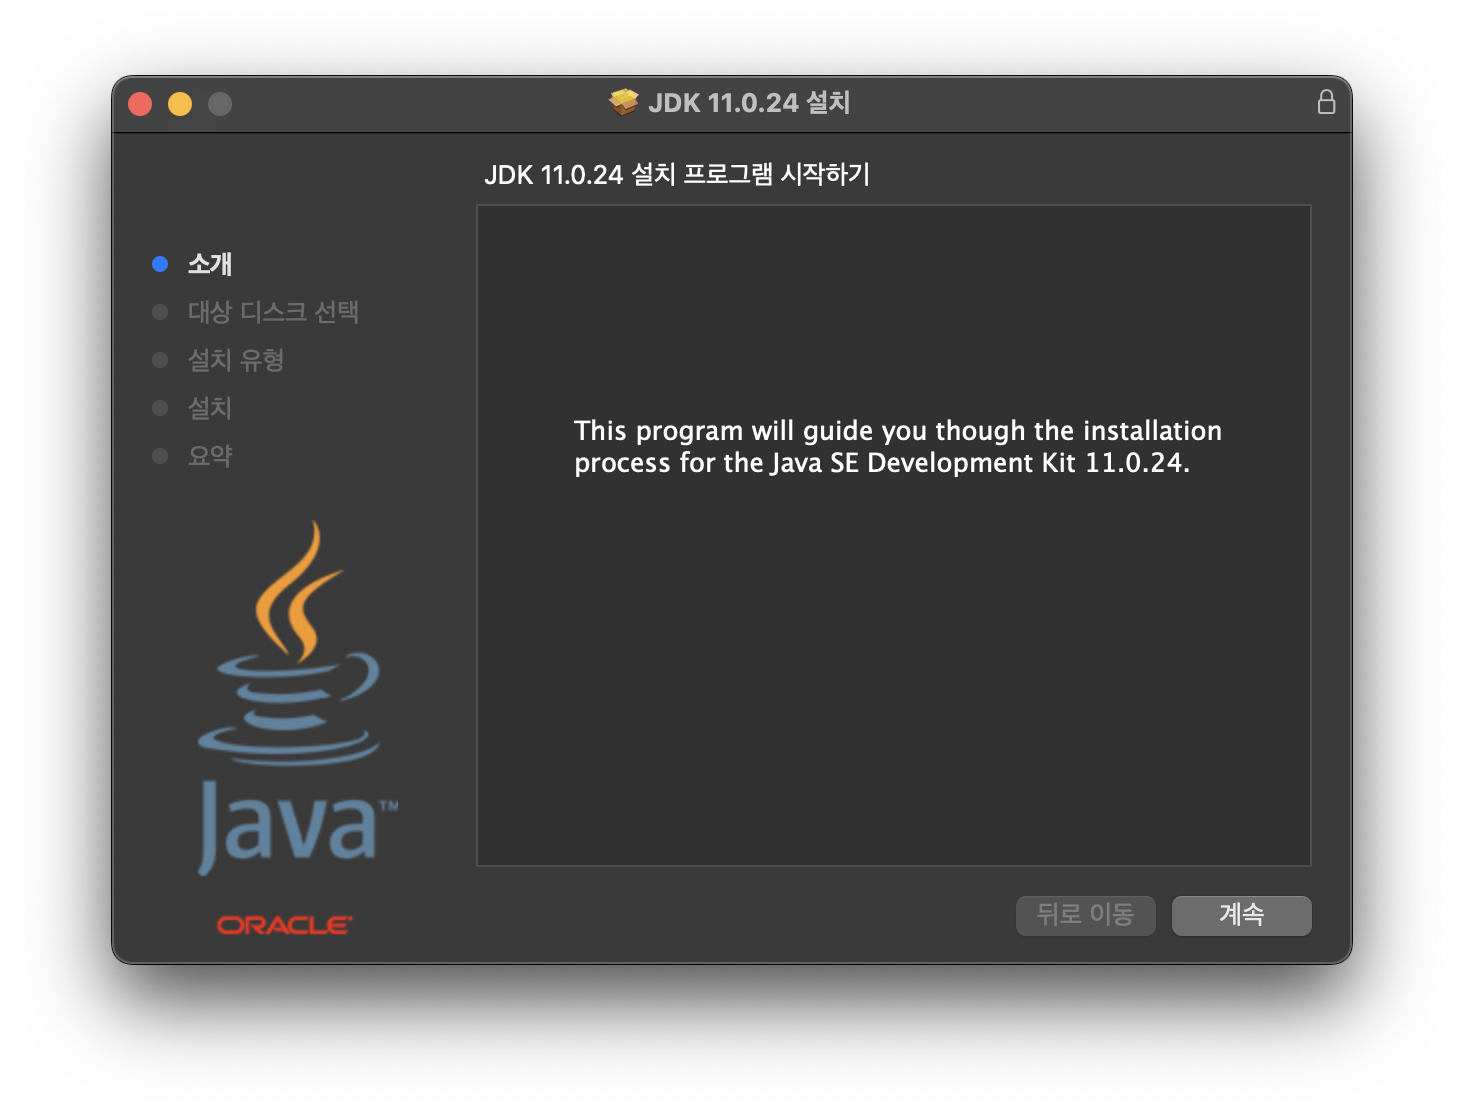Click the Java coffee cup logo

tap(296, 698)
